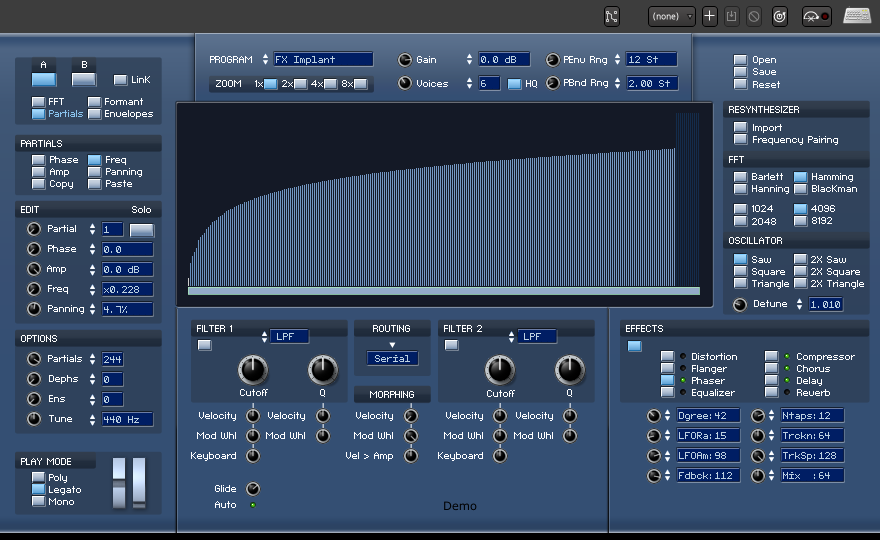Click the plus icon to add preset
This screenshot has width=880, height=540.
coord(710,16)
